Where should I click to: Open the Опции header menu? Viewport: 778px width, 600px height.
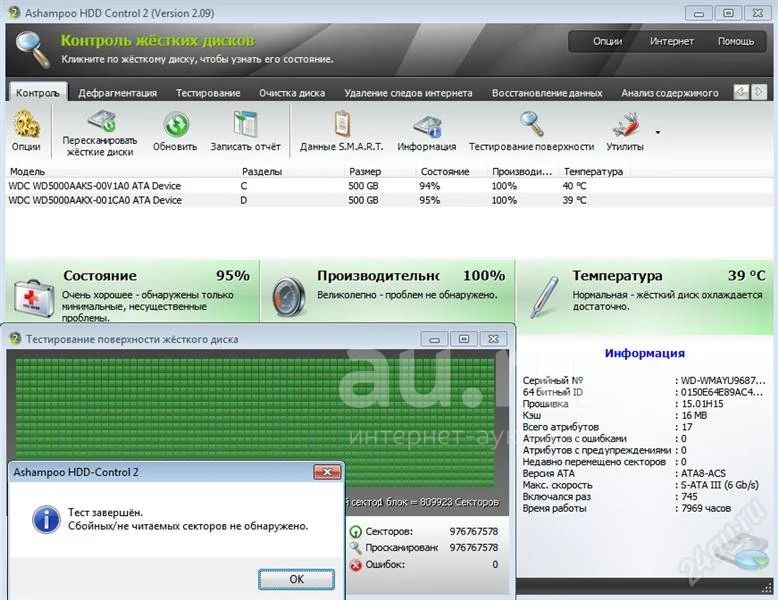[x=607, y=42]
